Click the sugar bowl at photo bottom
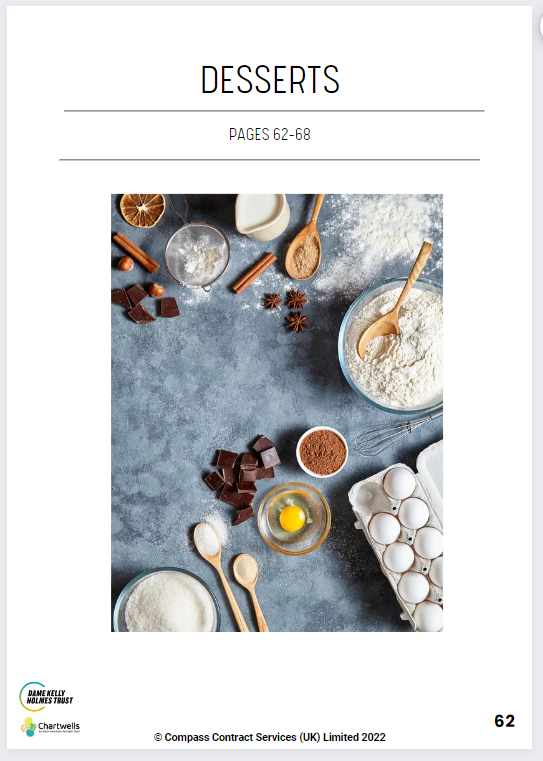543x761 pixels. [167, 601]
